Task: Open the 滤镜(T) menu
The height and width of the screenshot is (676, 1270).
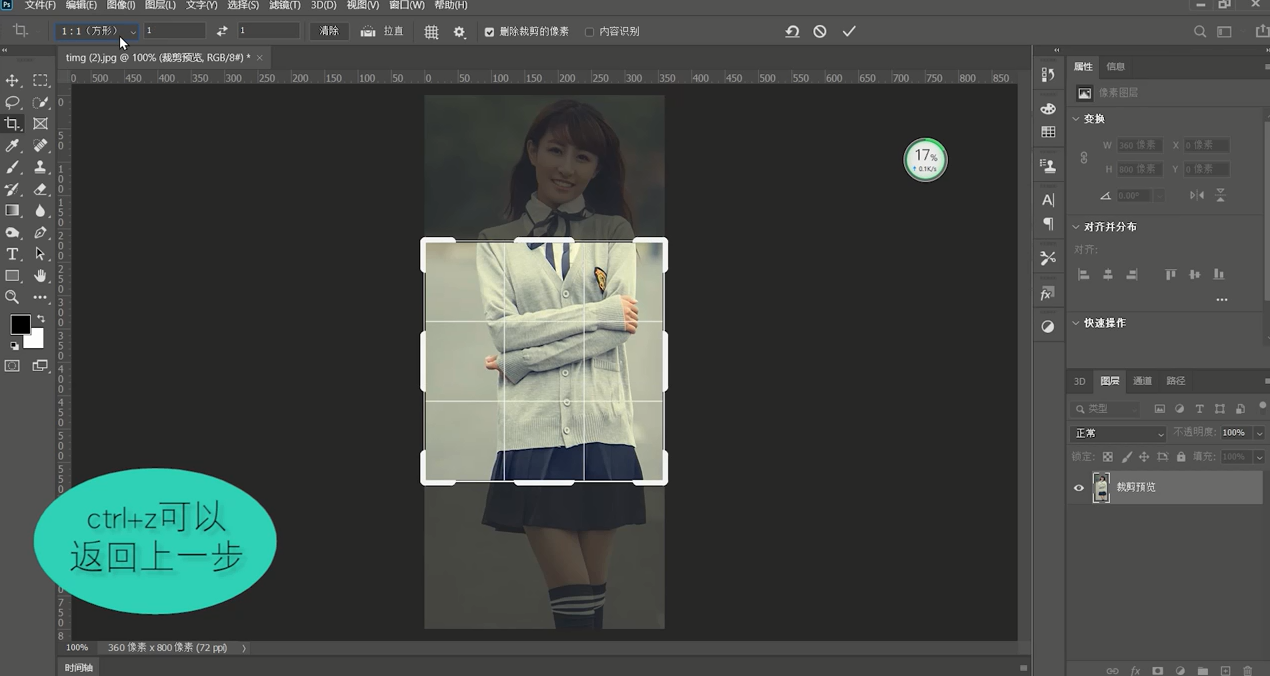Action: tap(284, 6)
